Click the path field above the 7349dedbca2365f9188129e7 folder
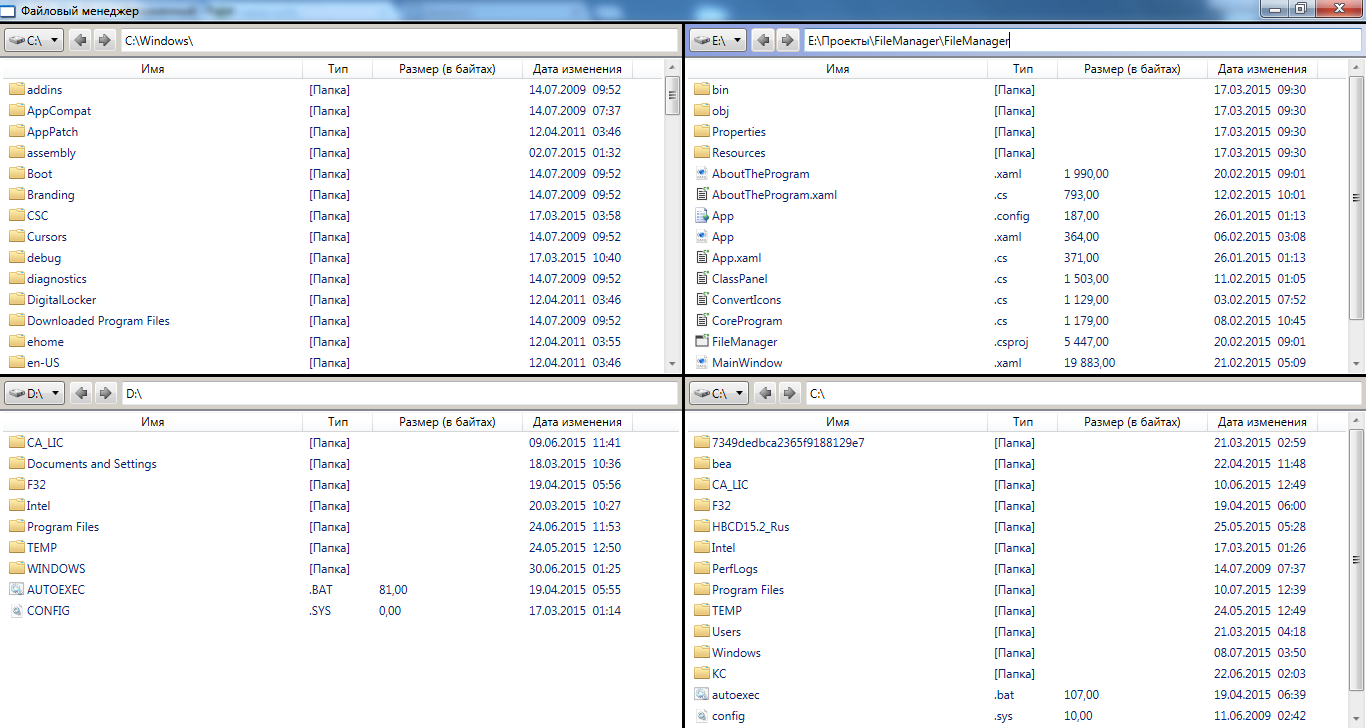The width and height of the screenshot is (1366, 728). click(x=1083, y=394)
